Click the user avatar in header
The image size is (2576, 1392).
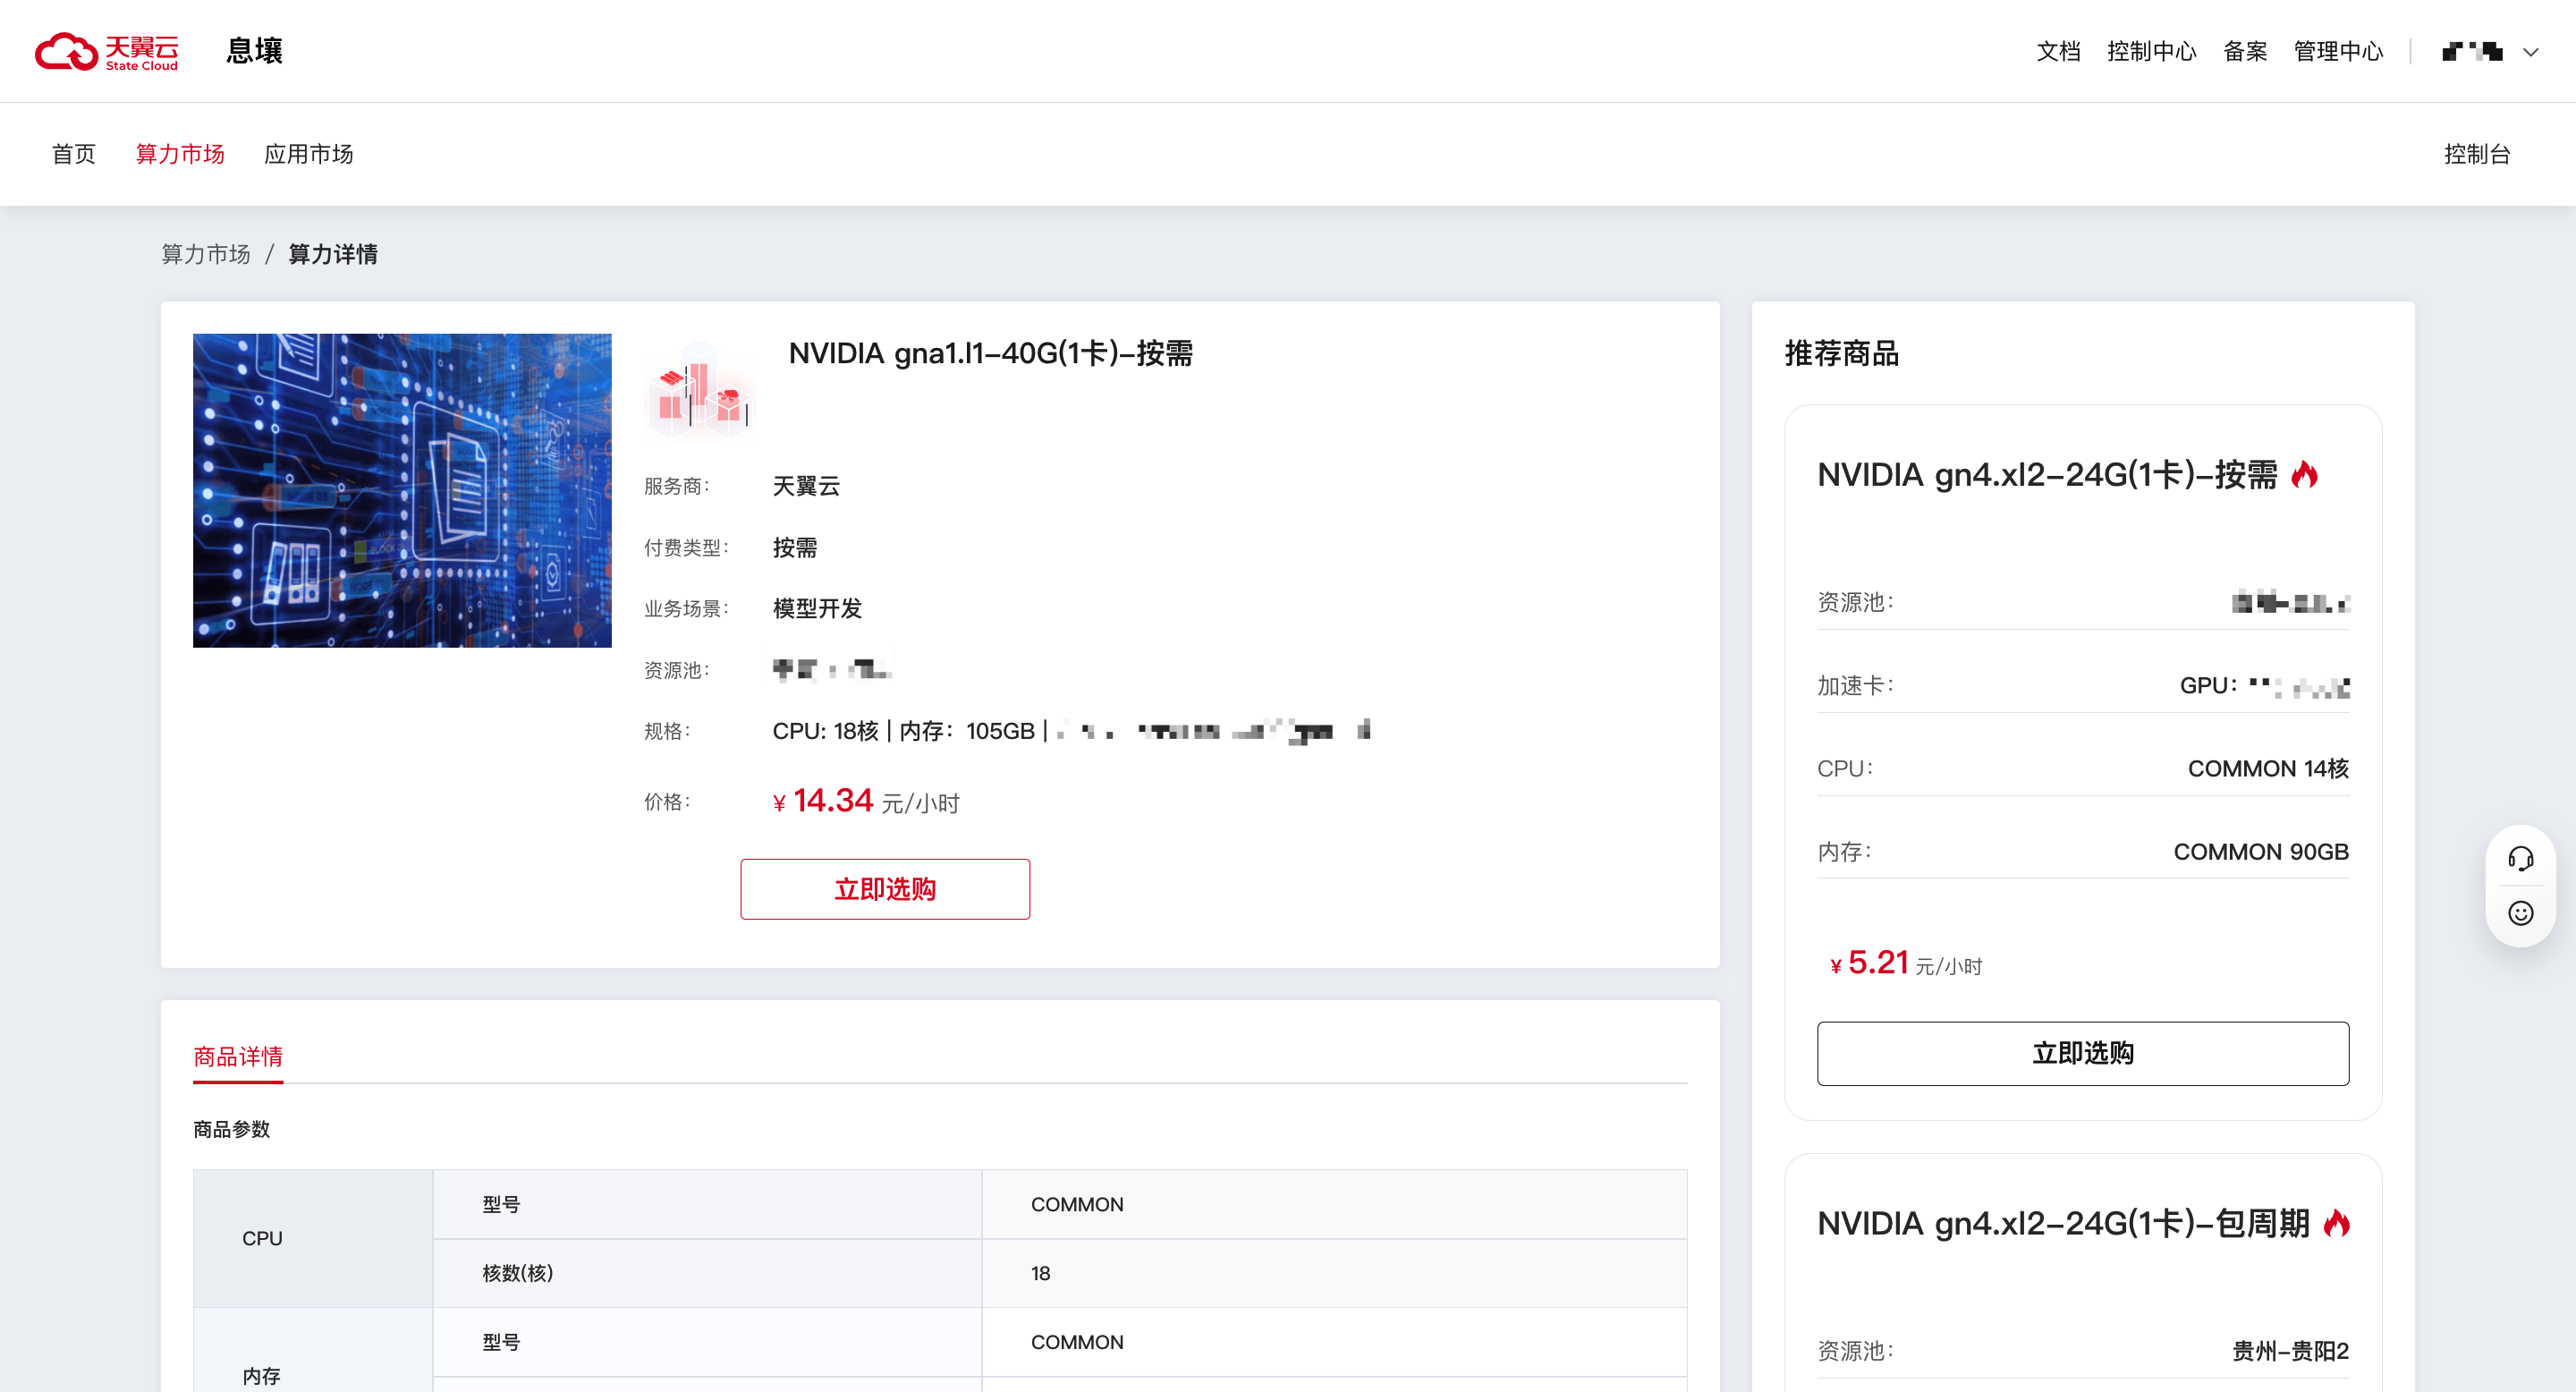coord(2472,51)
